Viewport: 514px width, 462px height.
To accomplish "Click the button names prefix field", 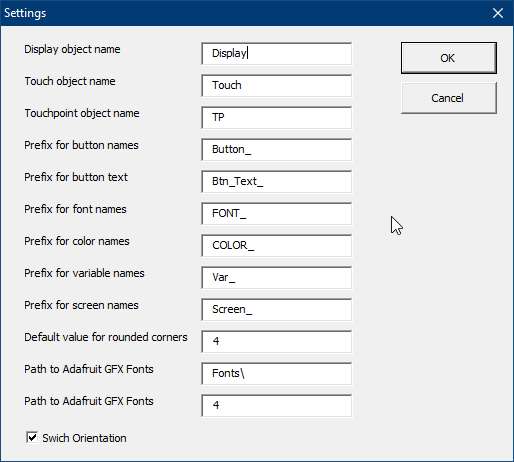I will 277,149.
